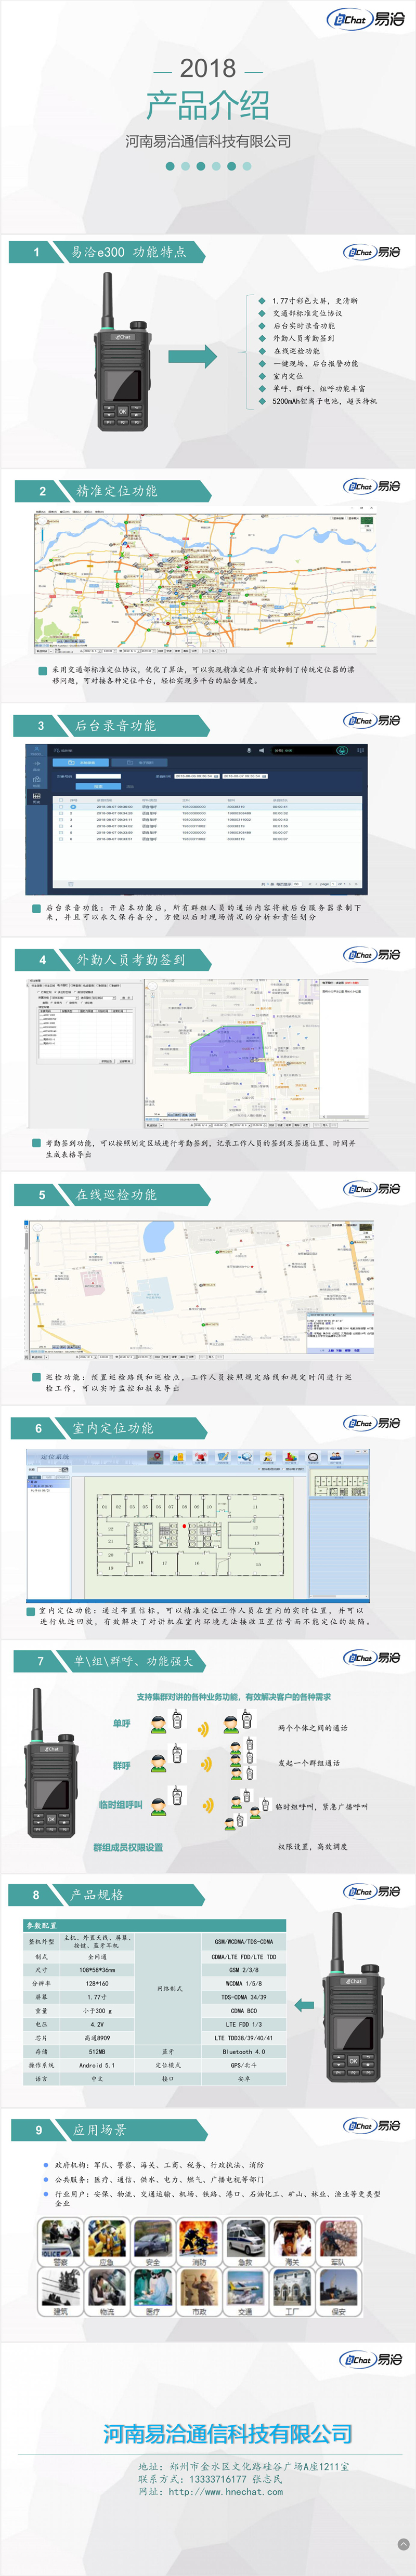Open the 应急 application scene thumbnail
The height and width of the screenshot is (2576, 416).
(106, 2243)
